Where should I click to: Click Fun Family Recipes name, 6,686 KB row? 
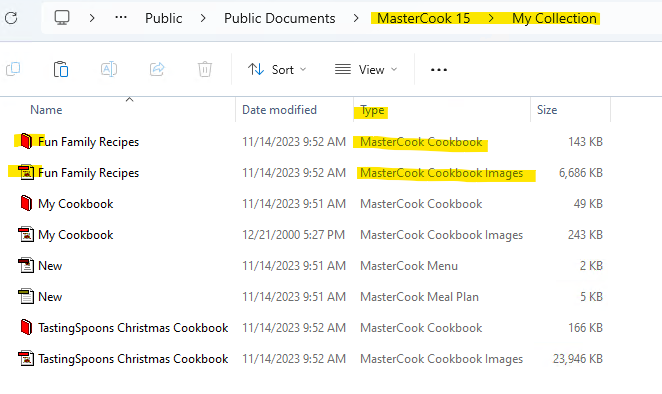pyautogui.click(x=88, y=173)
